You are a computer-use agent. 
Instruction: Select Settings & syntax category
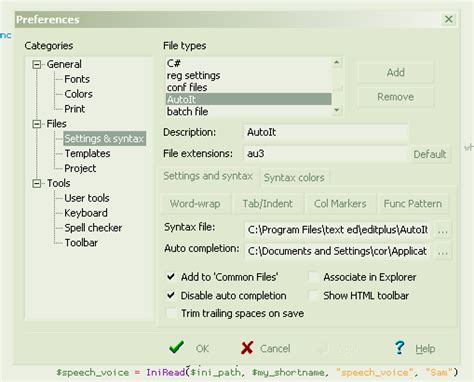coord(104,138)
